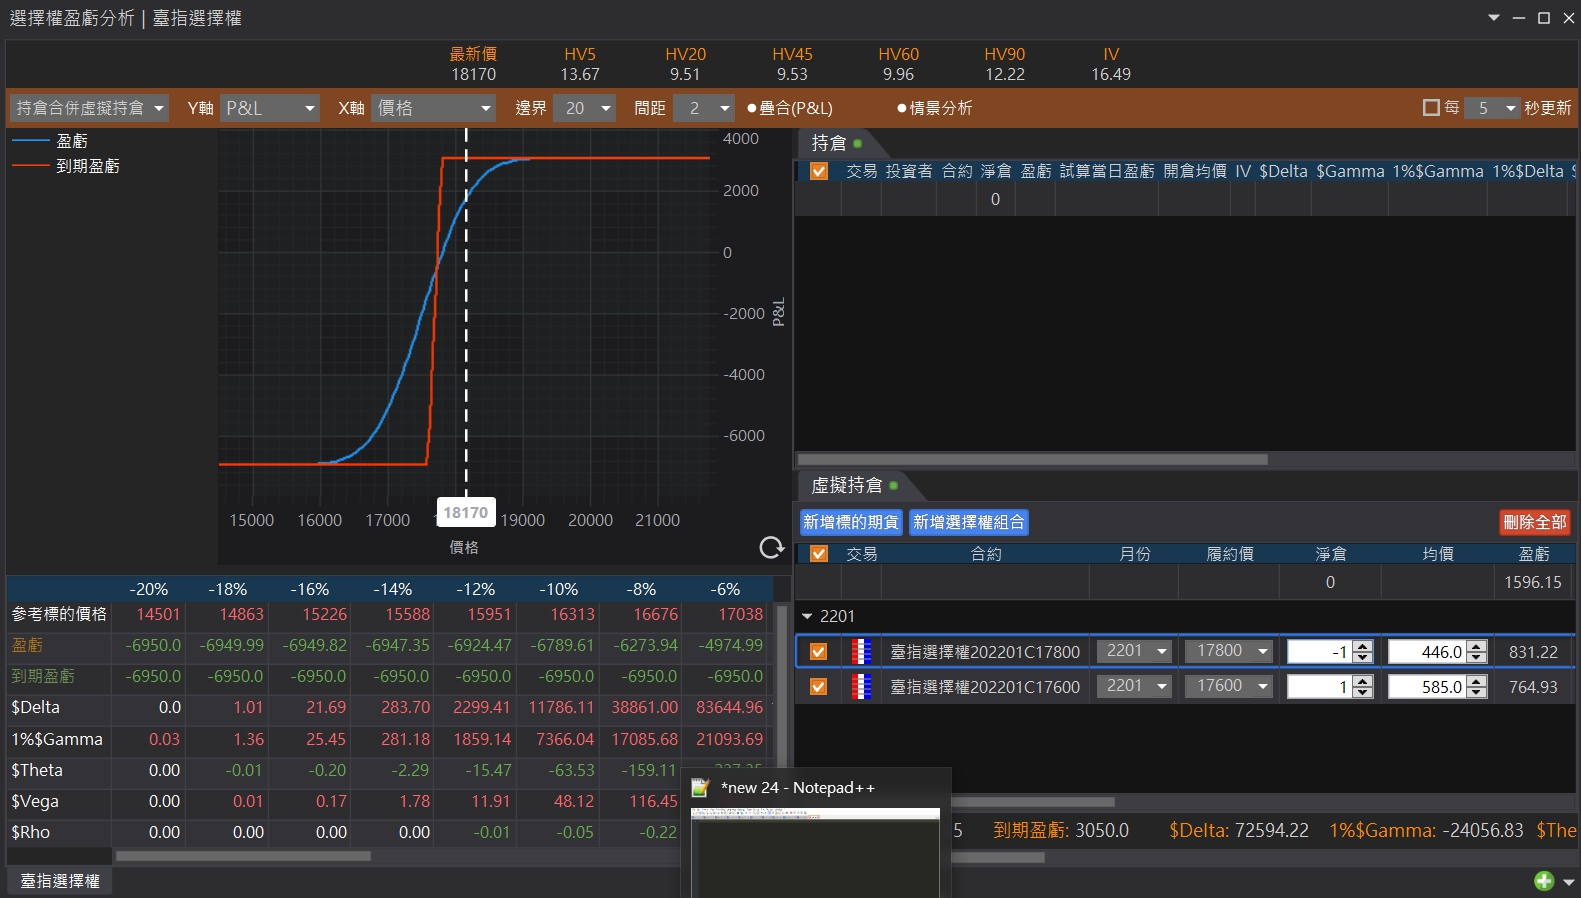Click the $Delta column header in 持倉

click(1283, 171)
